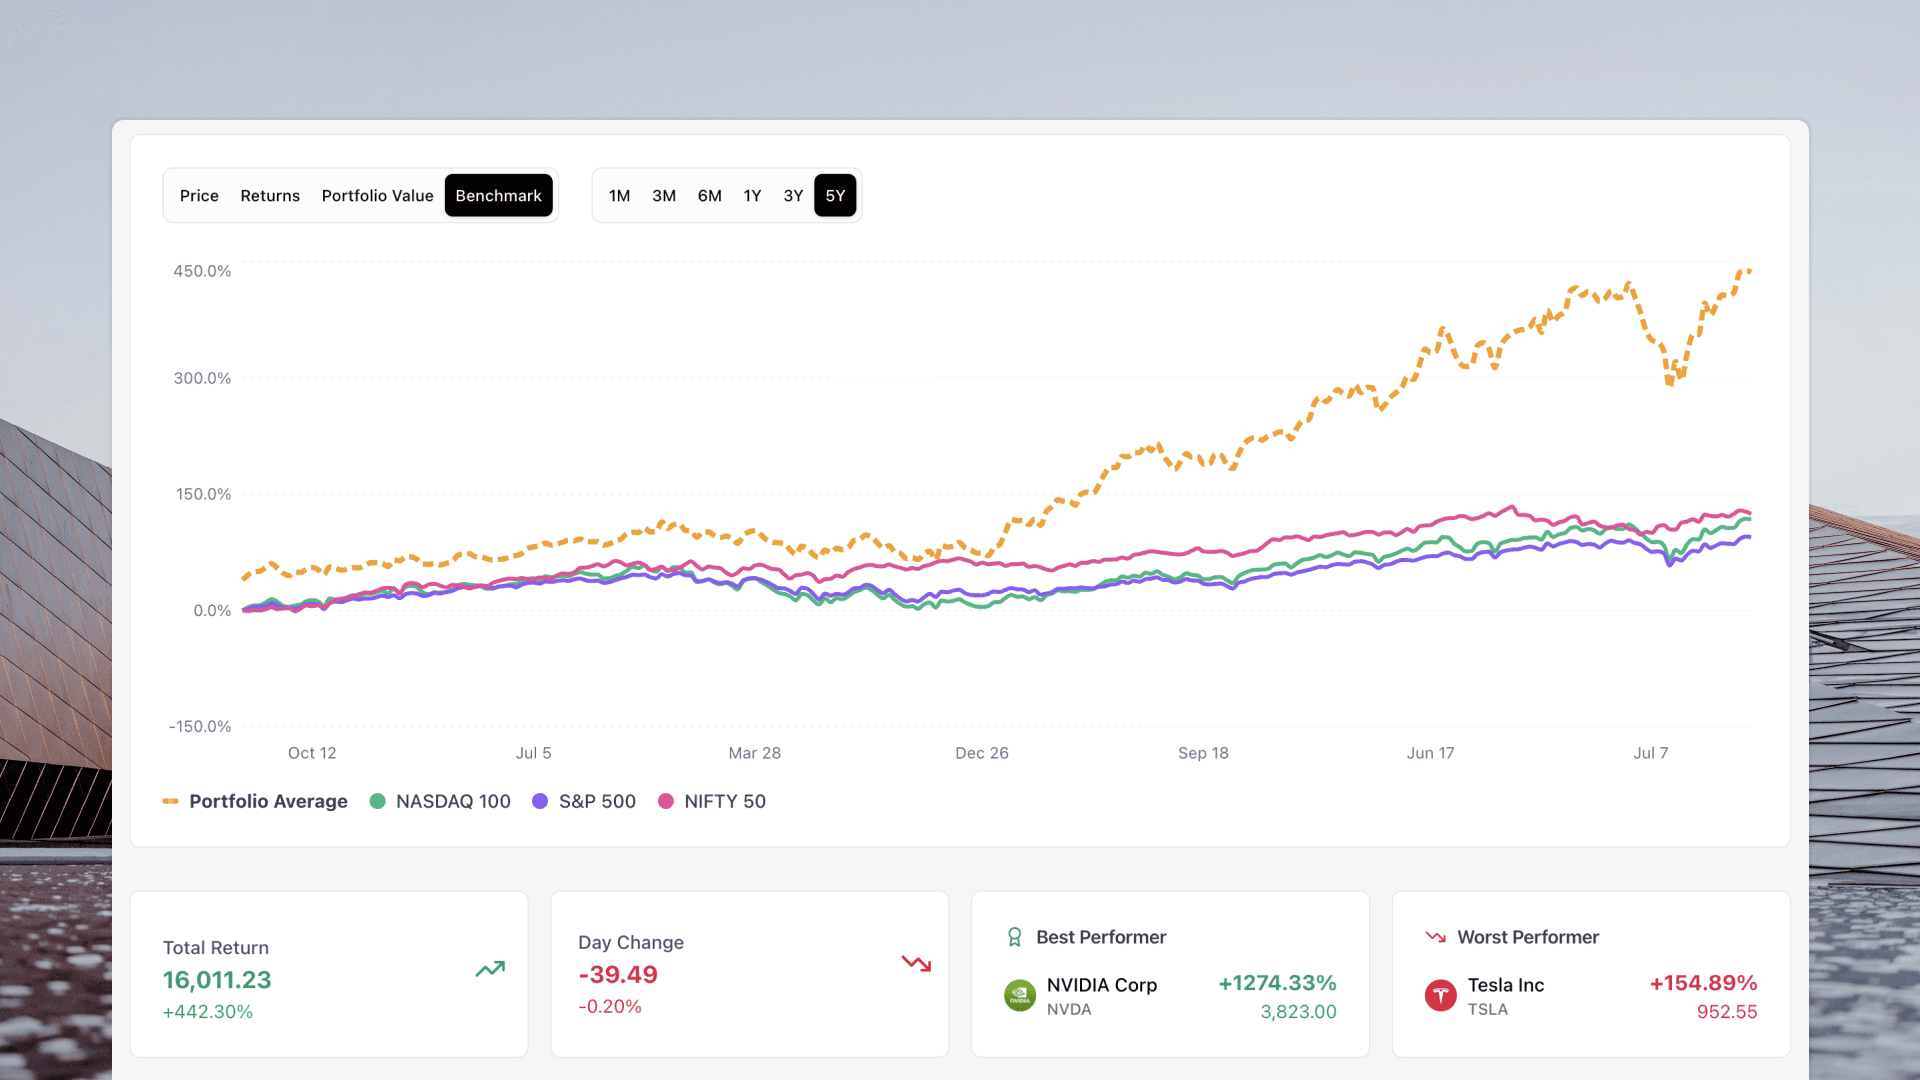The image size is (1920, 1080).
Task: Open the Returns view
Action: point(269,195)
